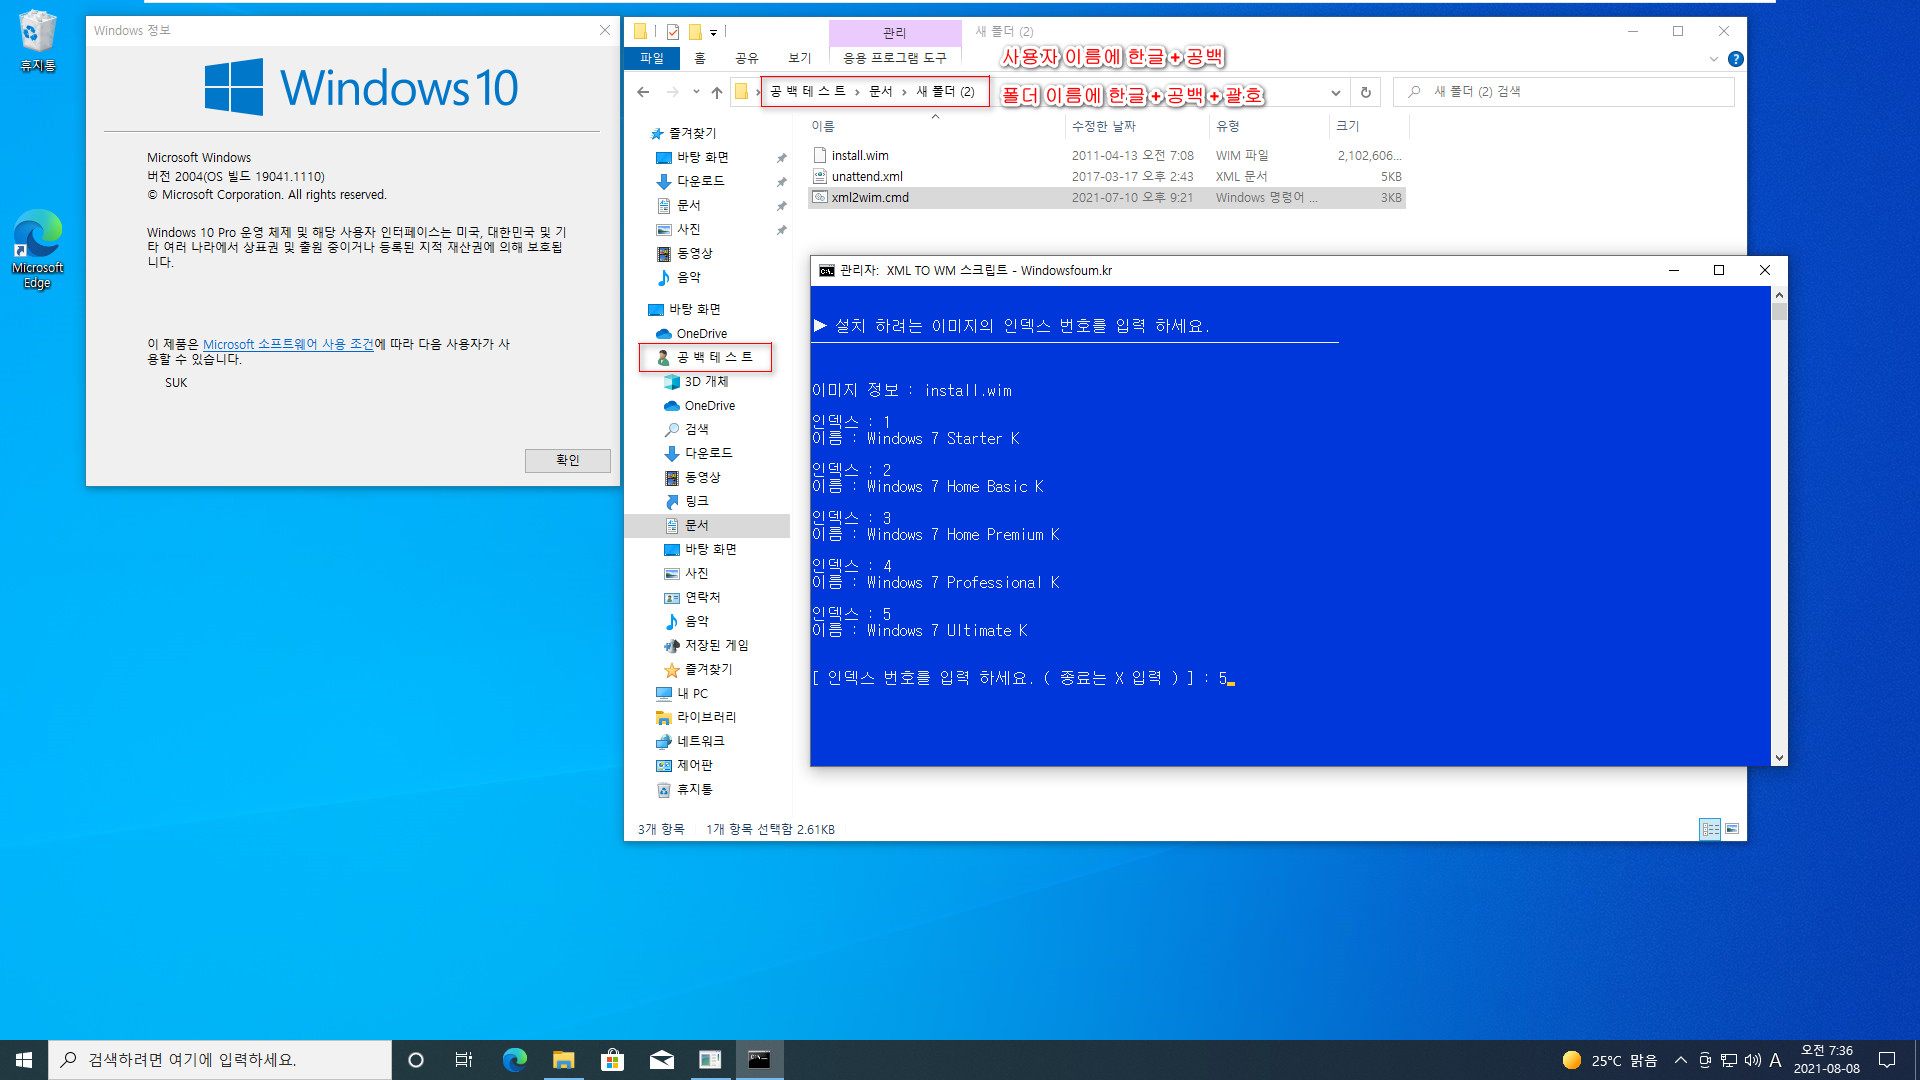Open File Explorer taskbar icon

tap(563, 1060)
